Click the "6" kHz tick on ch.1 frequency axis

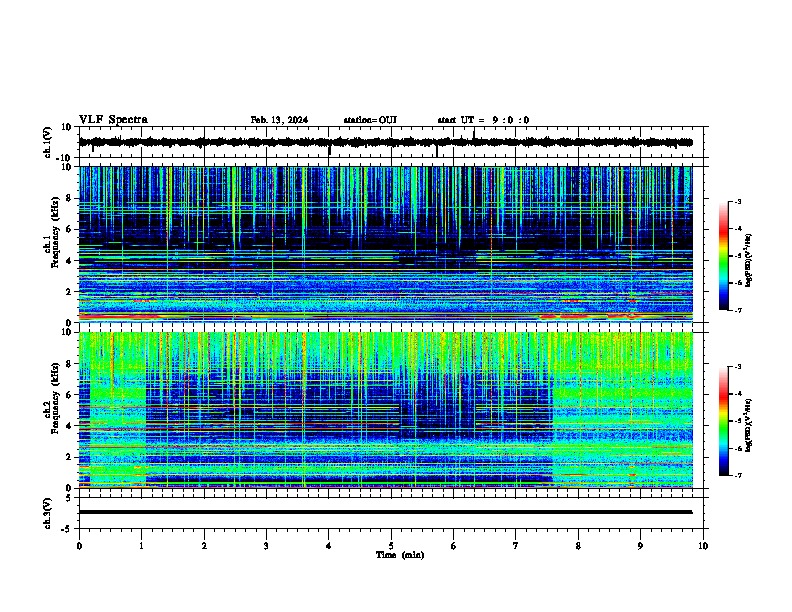point(70,229)
